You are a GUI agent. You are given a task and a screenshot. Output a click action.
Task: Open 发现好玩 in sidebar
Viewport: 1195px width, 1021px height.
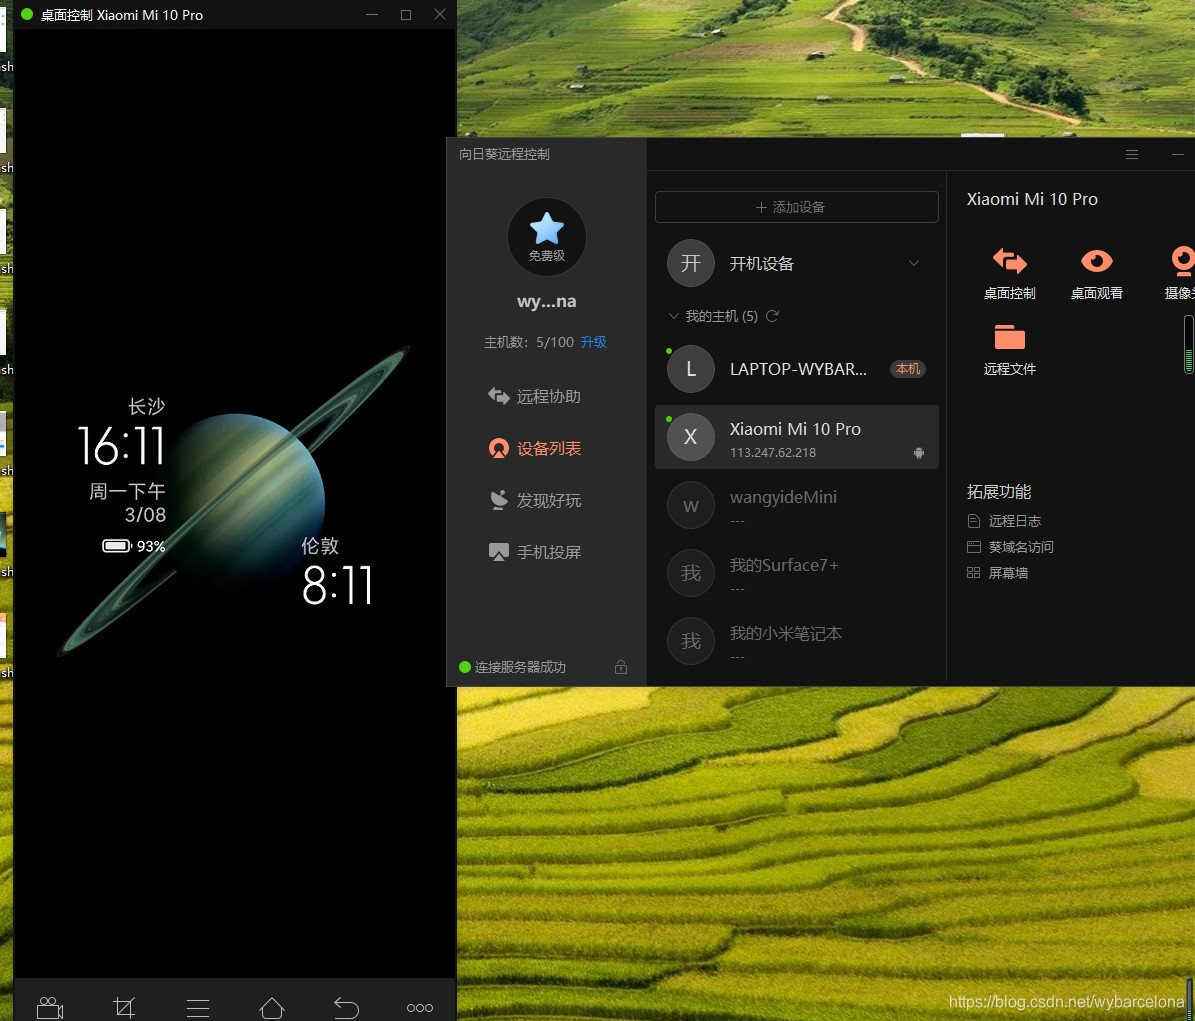click(x=534, y=500)
